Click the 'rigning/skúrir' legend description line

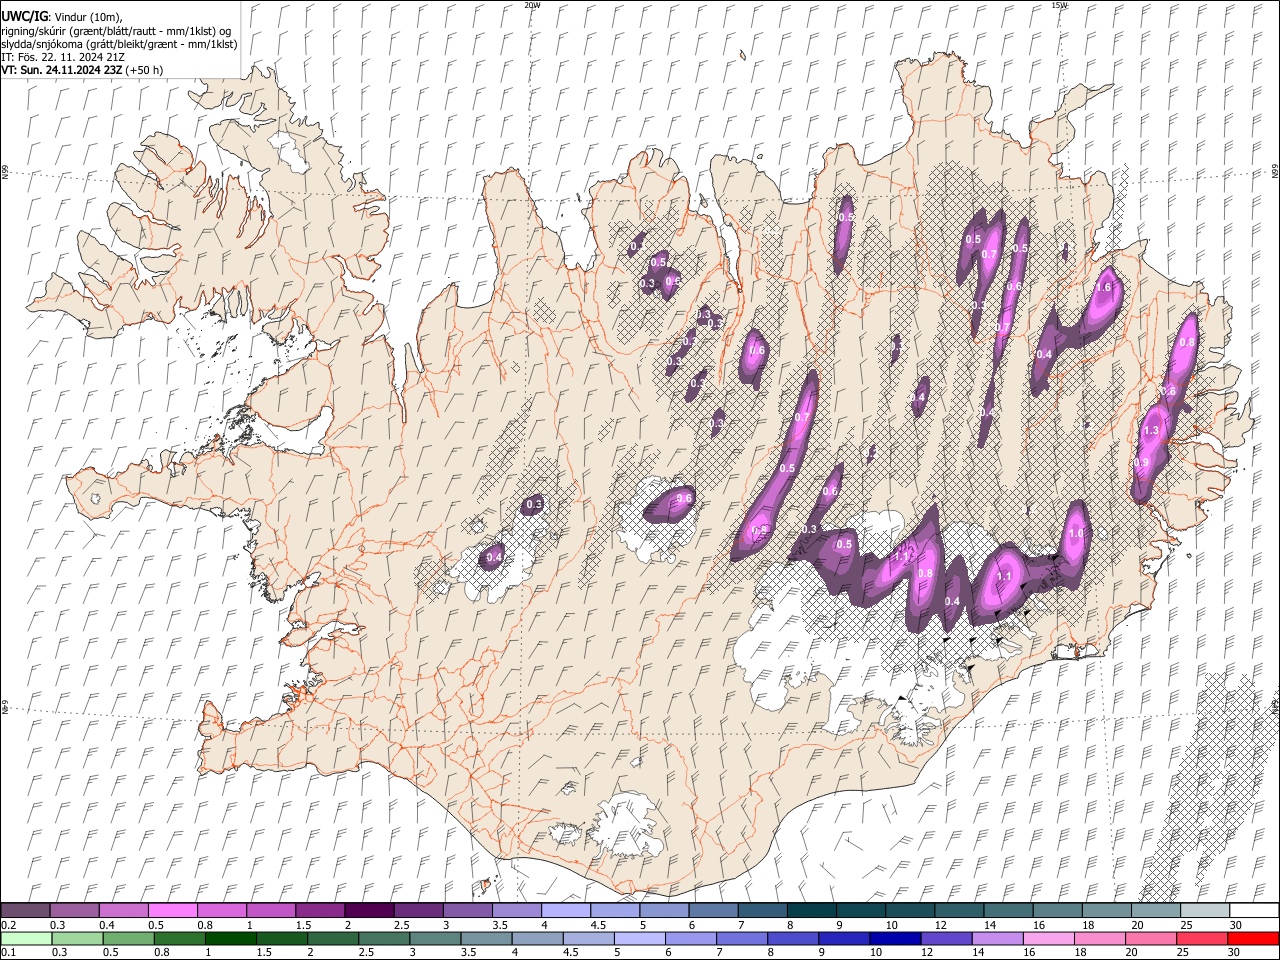116,31
